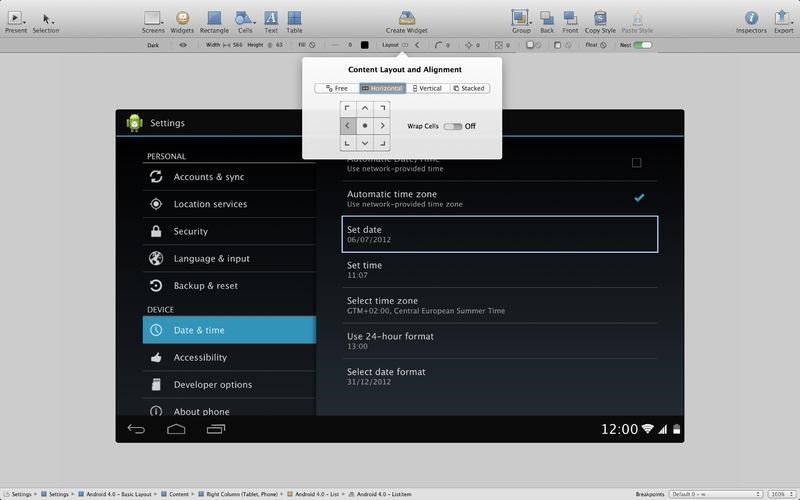This screenshot has width=800, height=500.
Task: Open Security settings item
Action: click(x=229, y=231)
